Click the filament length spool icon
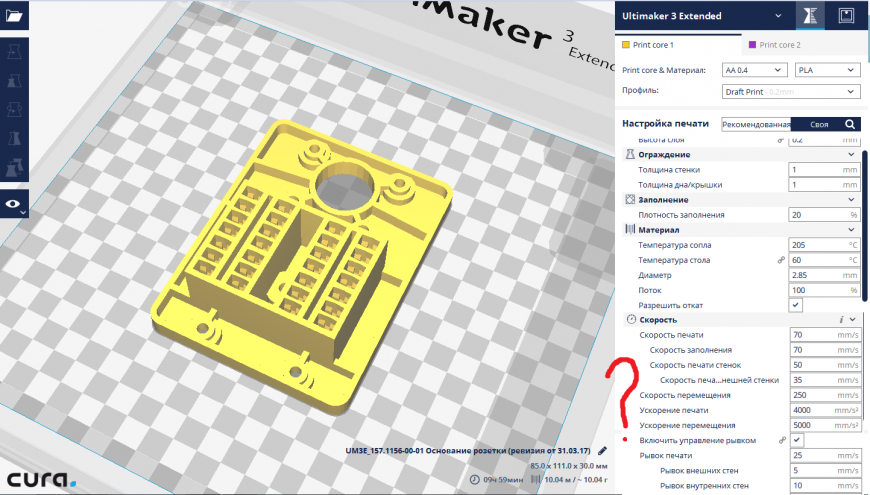The height and width of the screenshot is (495, 870). tap(535, 479)
